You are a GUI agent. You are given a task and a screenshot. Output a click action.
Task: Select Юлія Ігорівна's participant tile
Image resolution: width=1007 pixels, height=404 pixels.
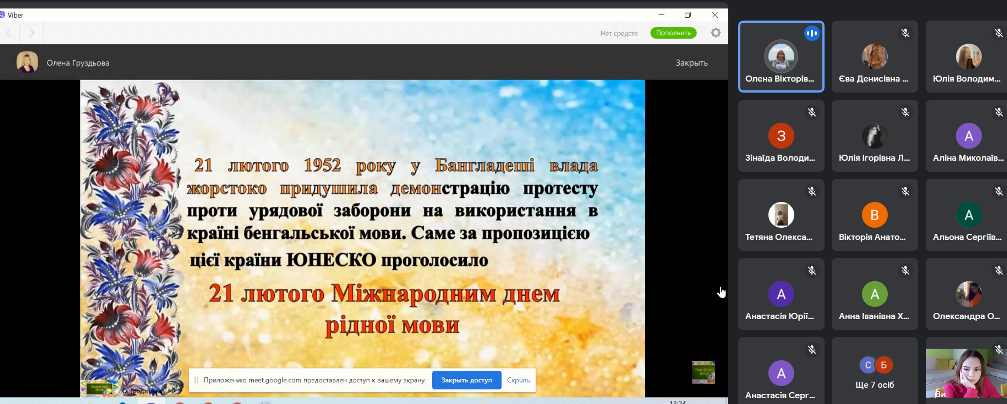(875, 135)
